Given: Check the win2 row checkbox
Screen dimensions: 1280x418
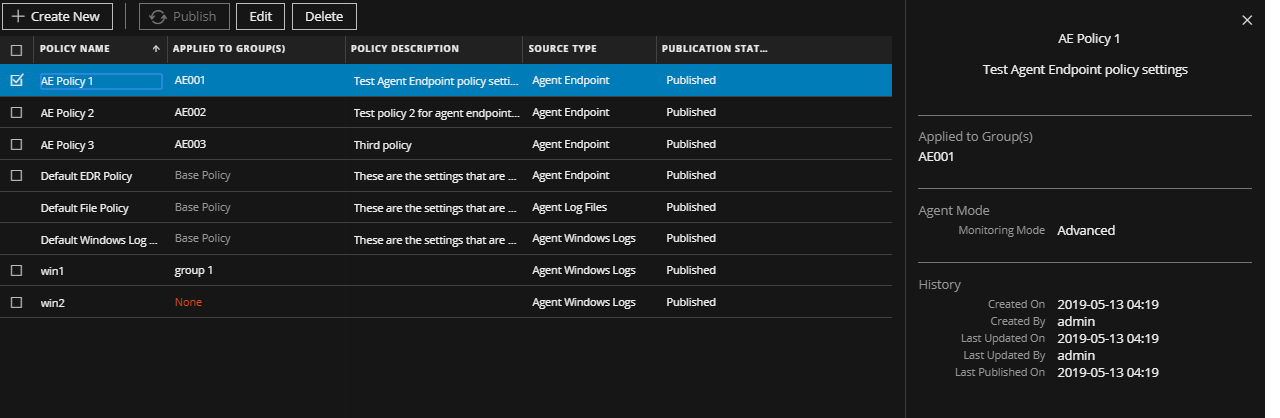Looking at the screenshot, I should 16,302.
